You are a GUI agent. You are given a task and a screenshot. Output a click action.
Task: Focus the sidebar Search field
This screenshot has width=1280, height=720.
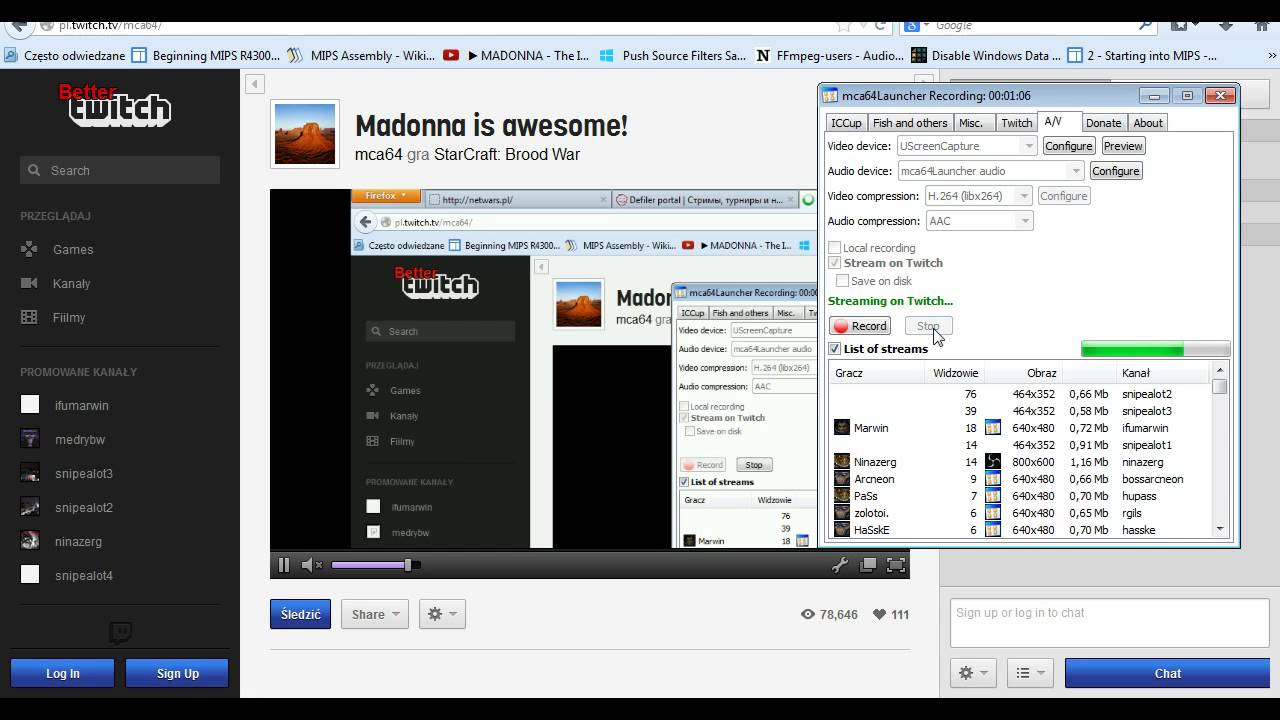pyautogui.click(x=120, y=170)
